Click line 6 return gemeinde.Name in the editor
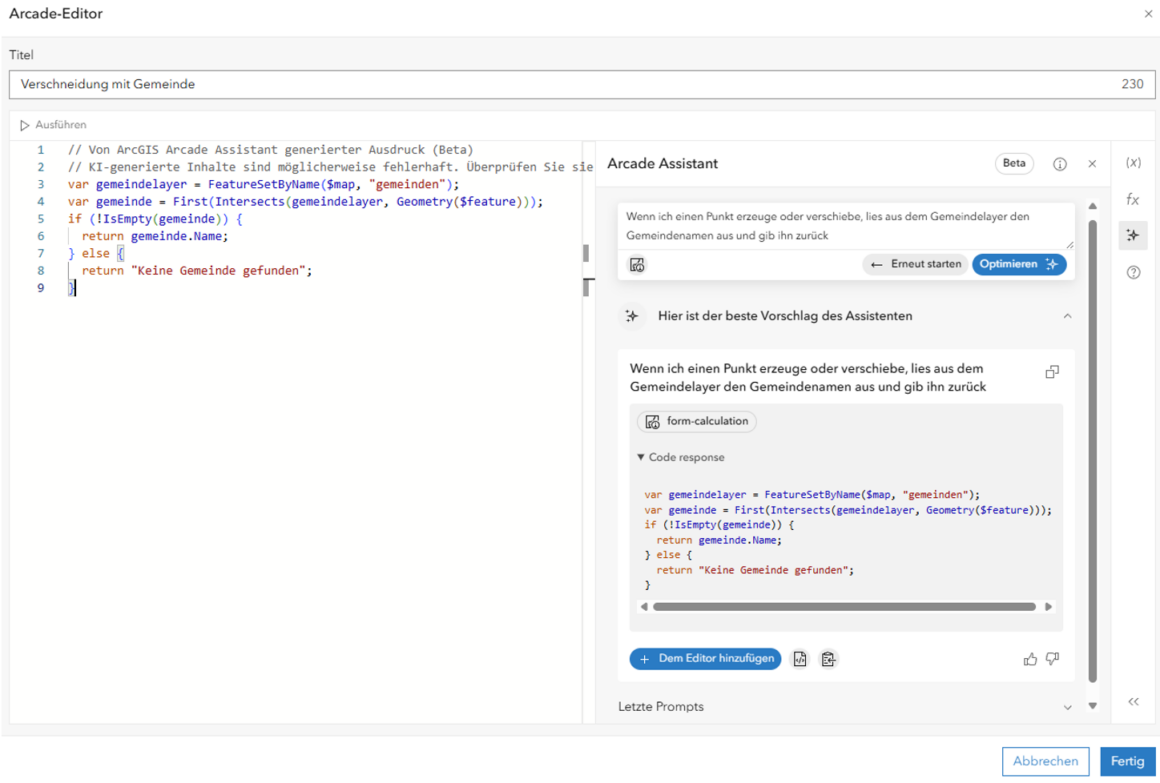Viewport: 1160px width, 783px height. coord(155,236)
